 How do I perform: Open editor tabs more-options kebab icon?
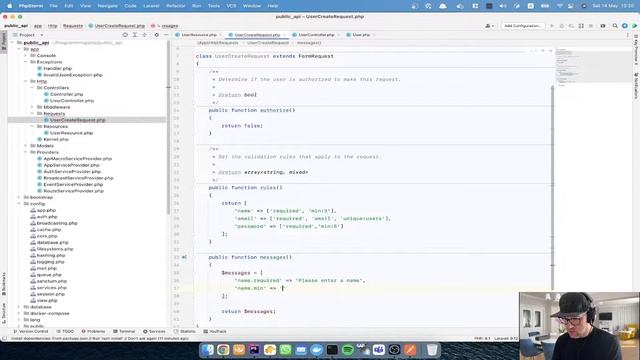628,35
